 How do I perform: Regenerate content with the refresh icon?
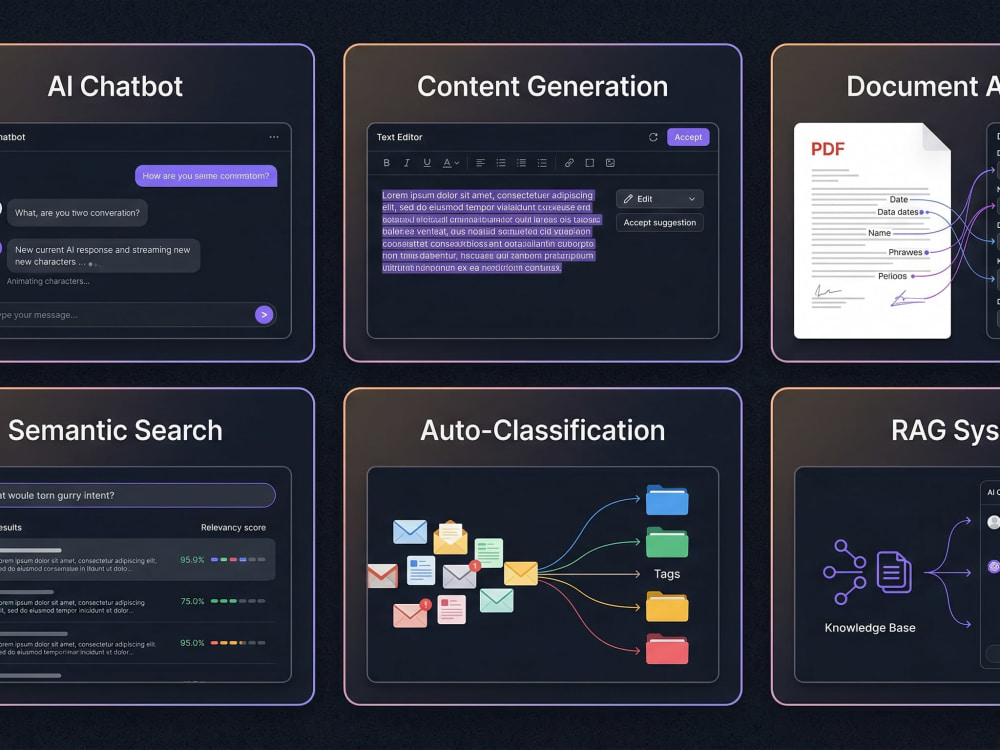click(x=653, y=137)
